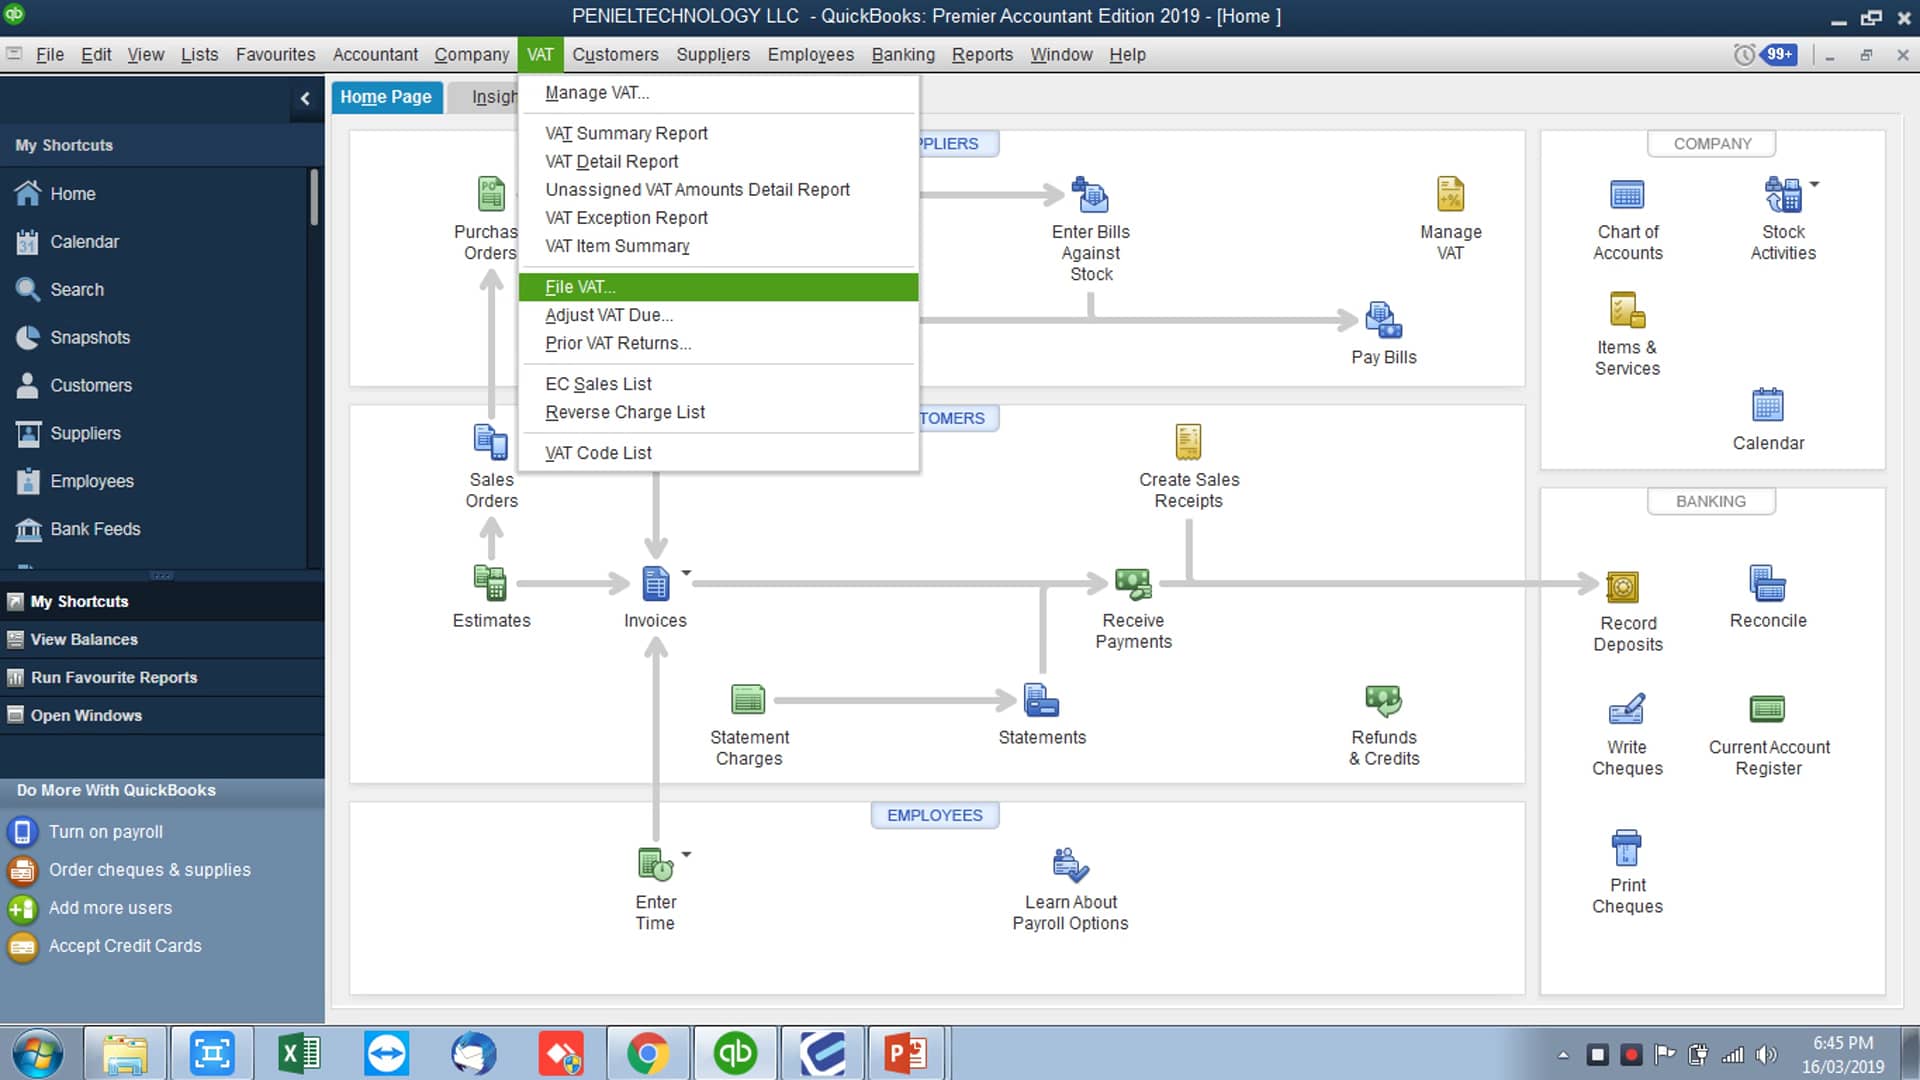This screenshot has height=1080, width=1920.
Task: Open Unassigned VAT Amounts Detail Report
Action: [718, 189]
